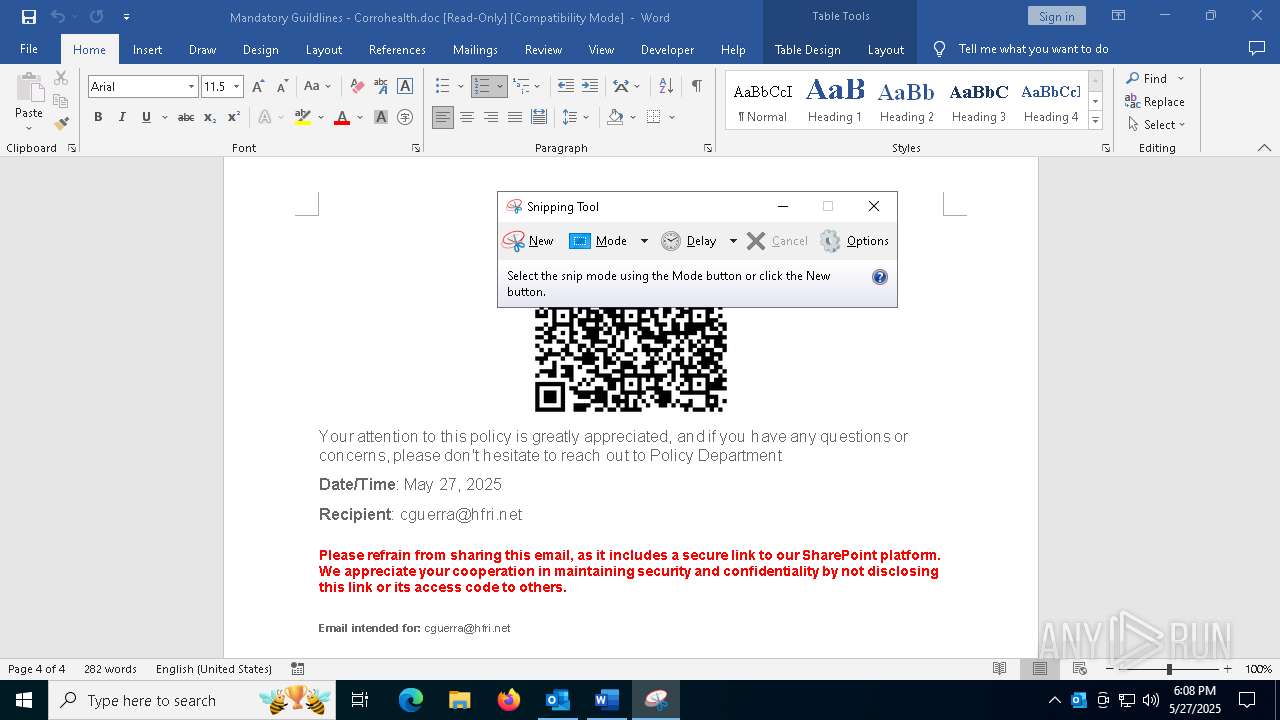The width and height of the screenshot is (1280, 720).
Task: Toggle Underline formatting
Action: pyautogui.click(x=146, y=117)
